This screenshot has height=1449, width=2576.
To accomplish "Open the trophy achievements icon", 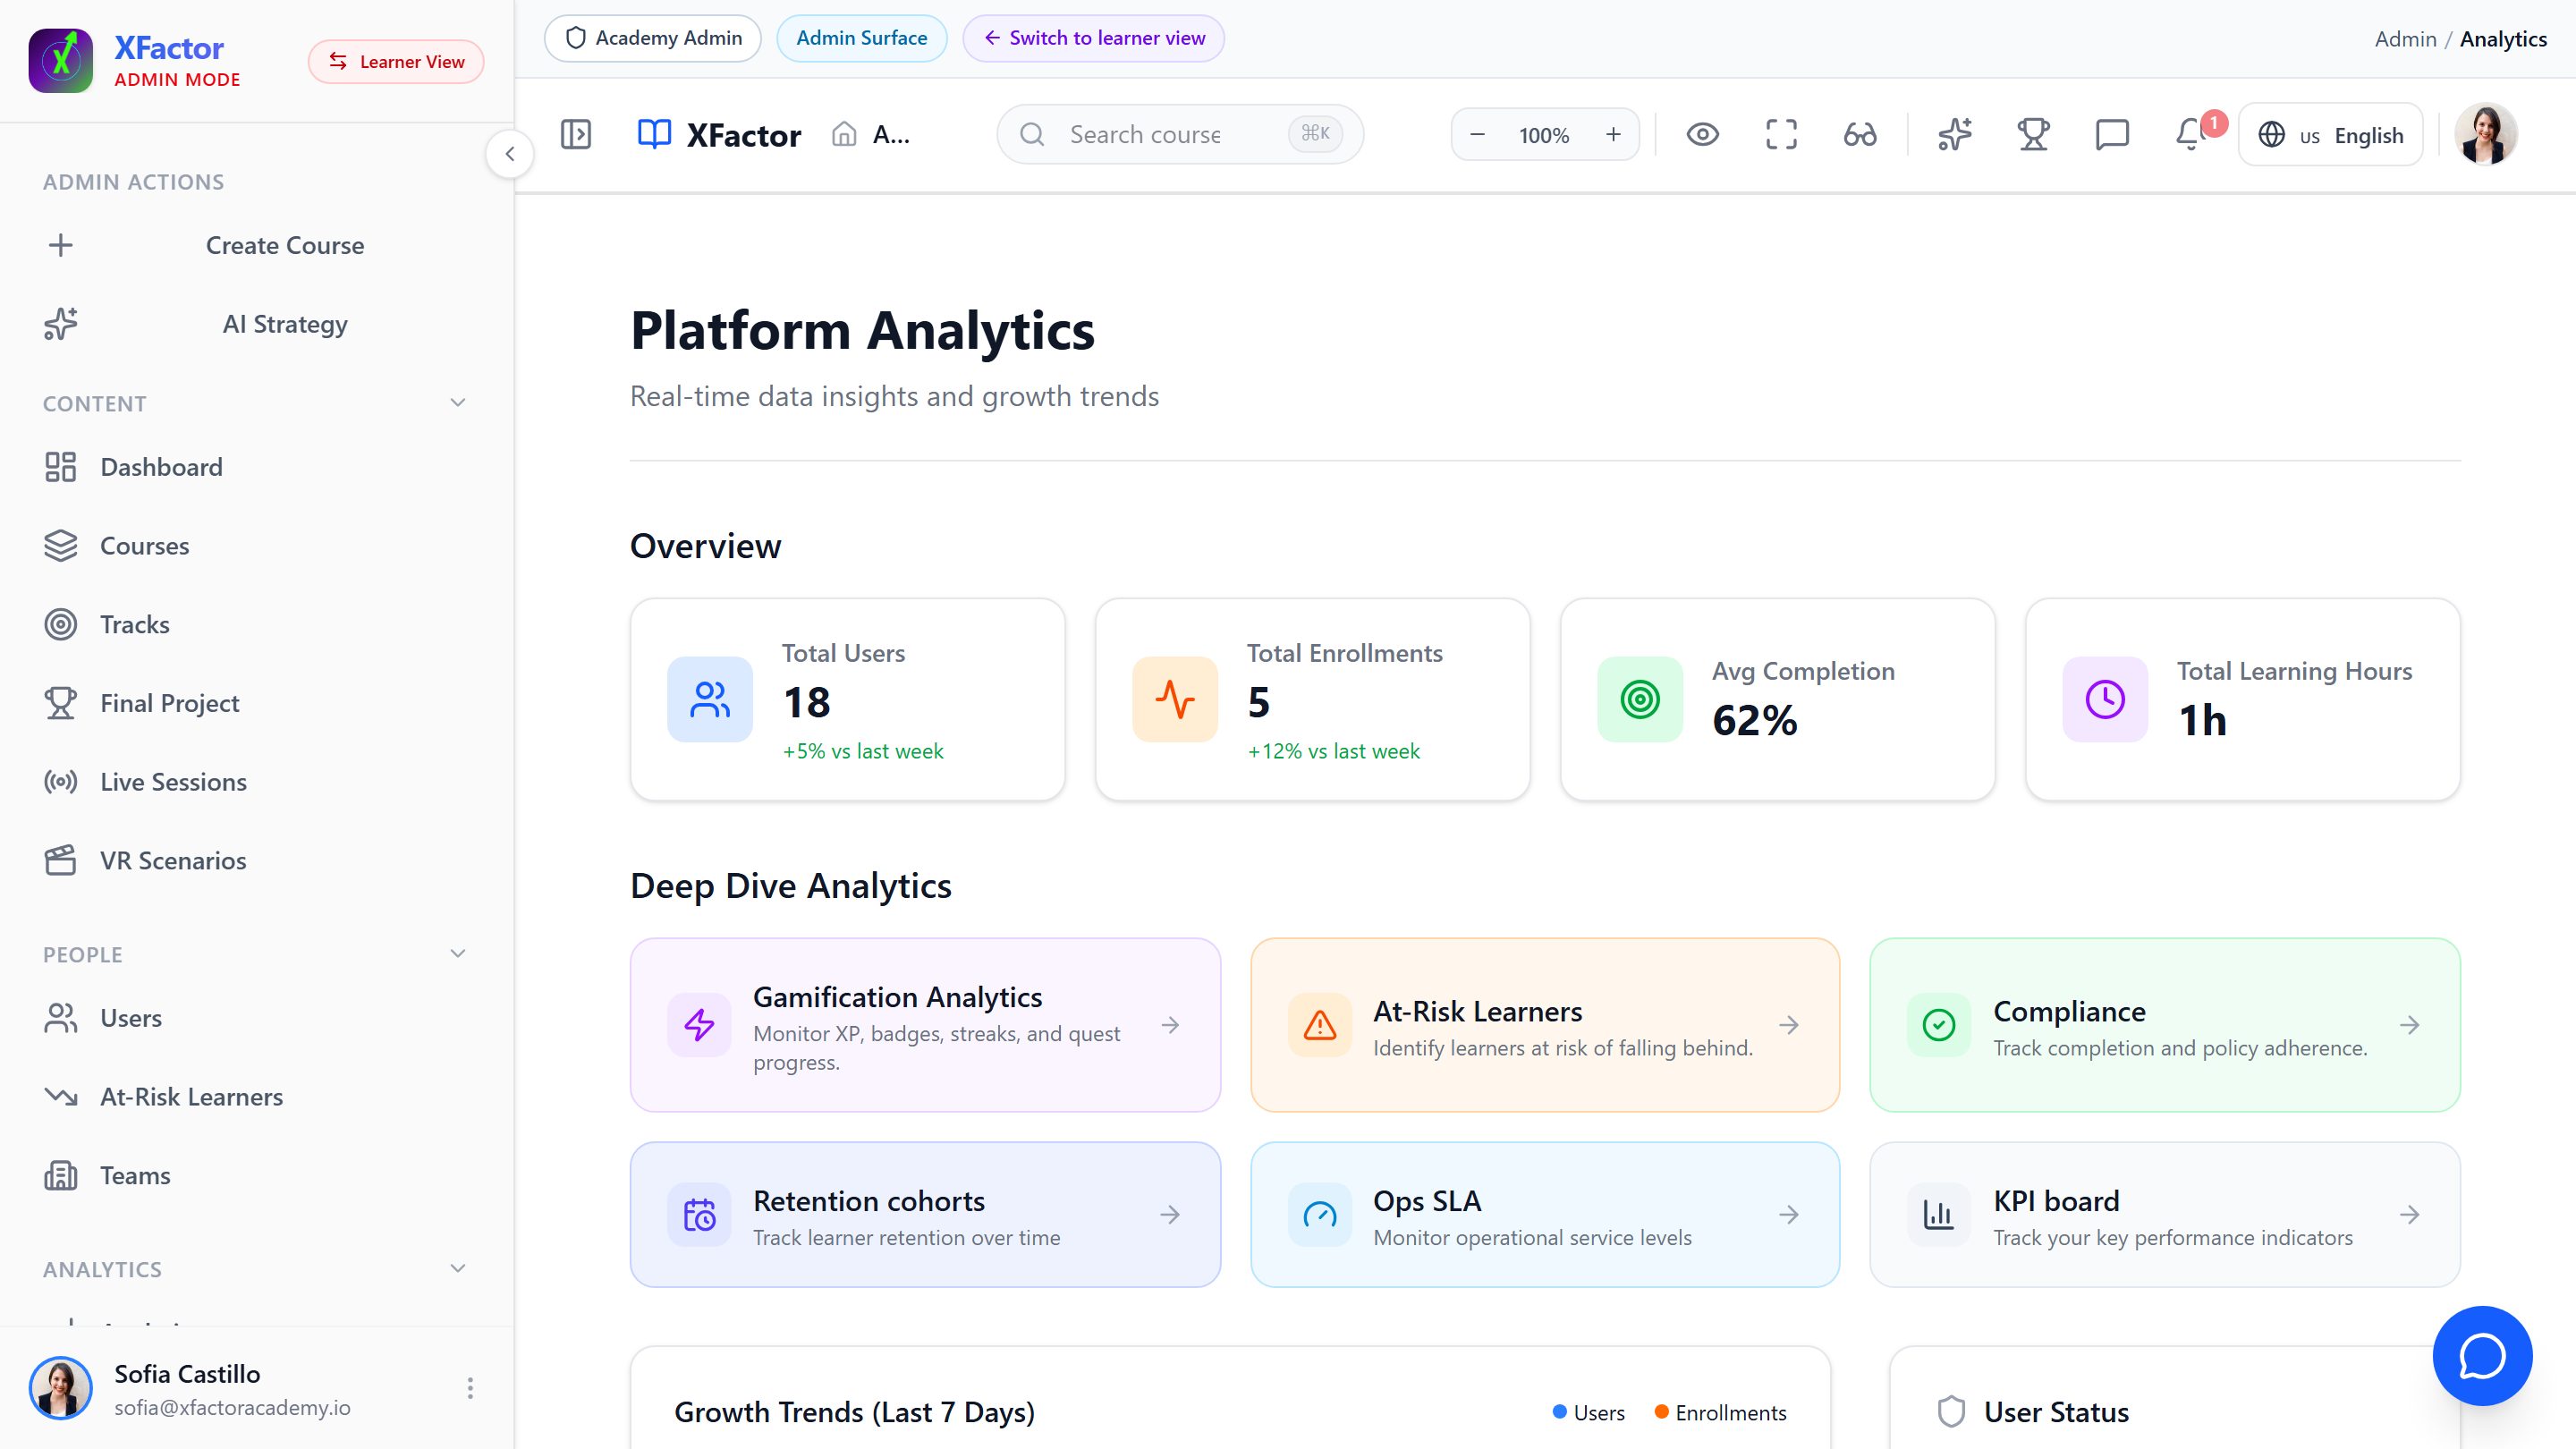I will [2033, 134].
